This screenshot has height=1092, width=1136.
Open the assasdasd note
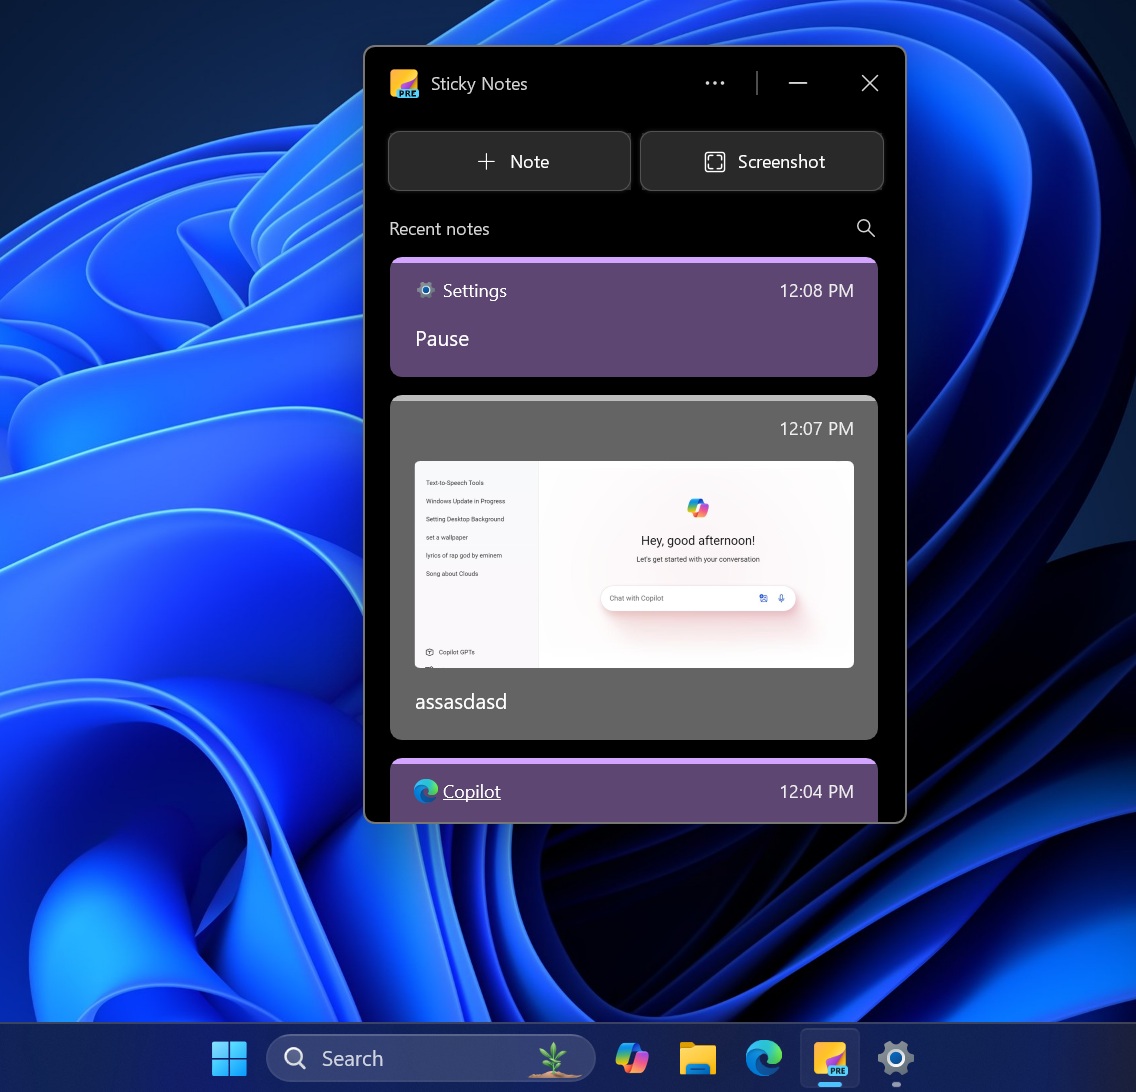[634, 701]
